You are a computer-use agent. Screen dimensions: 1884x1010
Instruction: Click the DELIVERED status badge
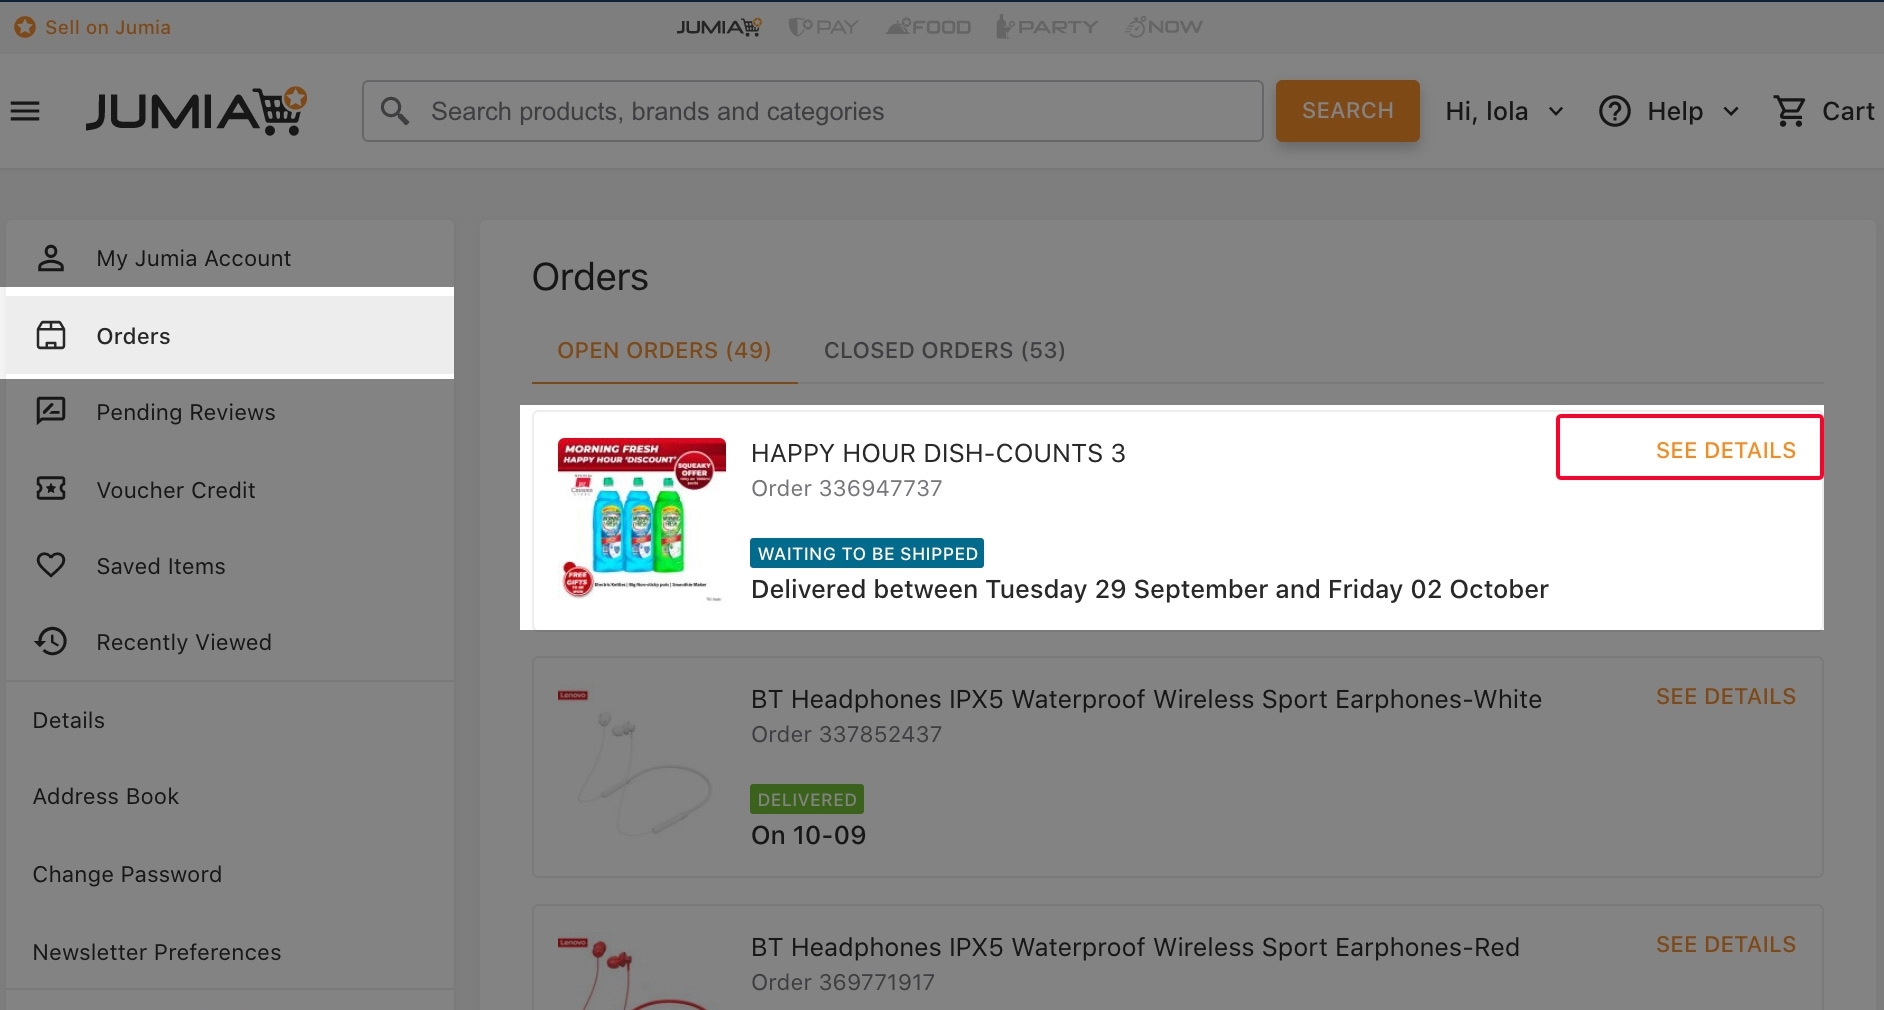pos(807,799)
